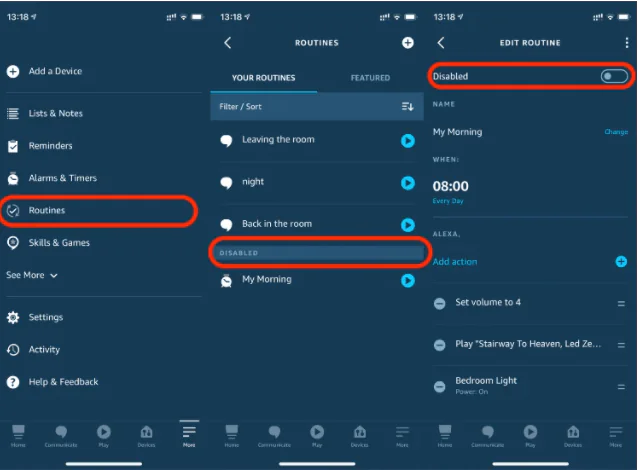Image resolution: width=638 pixels, height=470 pixels.
Task: Open Settings with the gear icon
Action: pyautogui.click(x=13, y=317)
